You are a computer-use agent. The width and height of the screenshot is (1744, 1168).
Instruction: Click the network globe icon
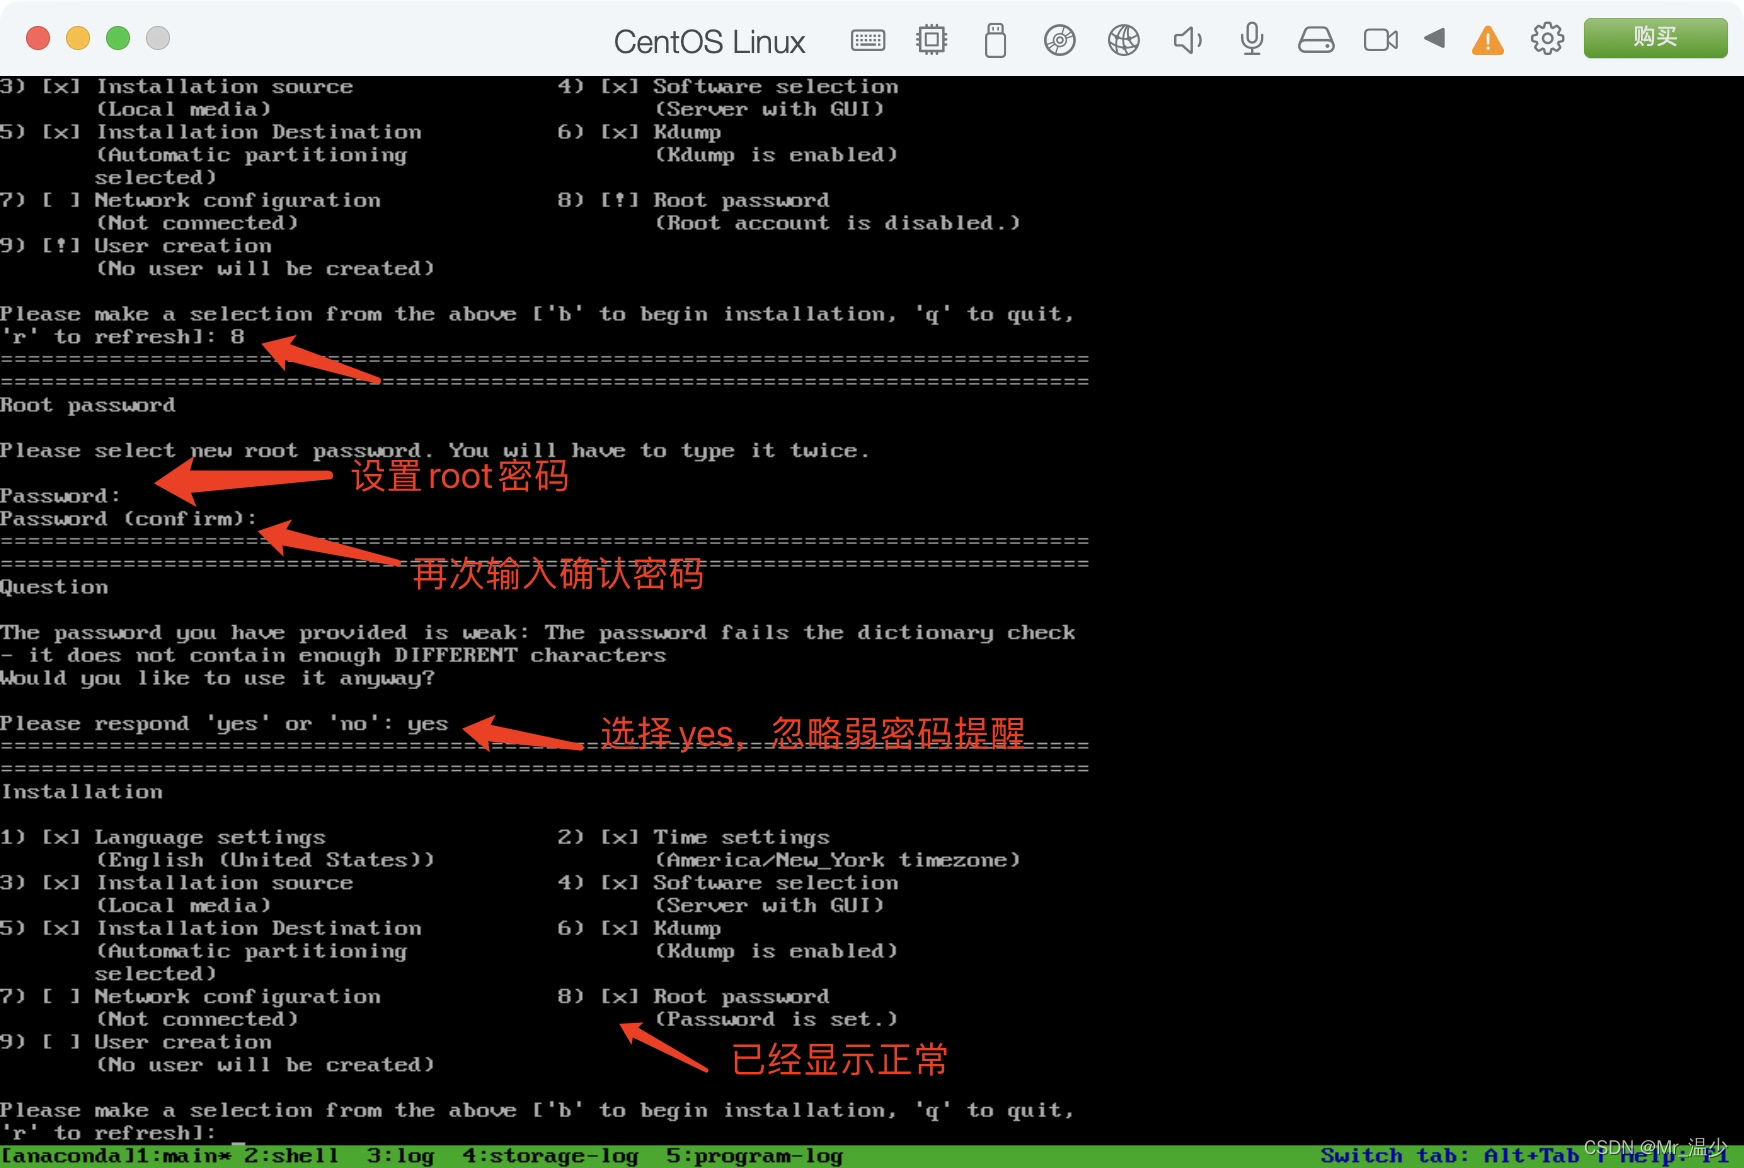pos(1123,40)
